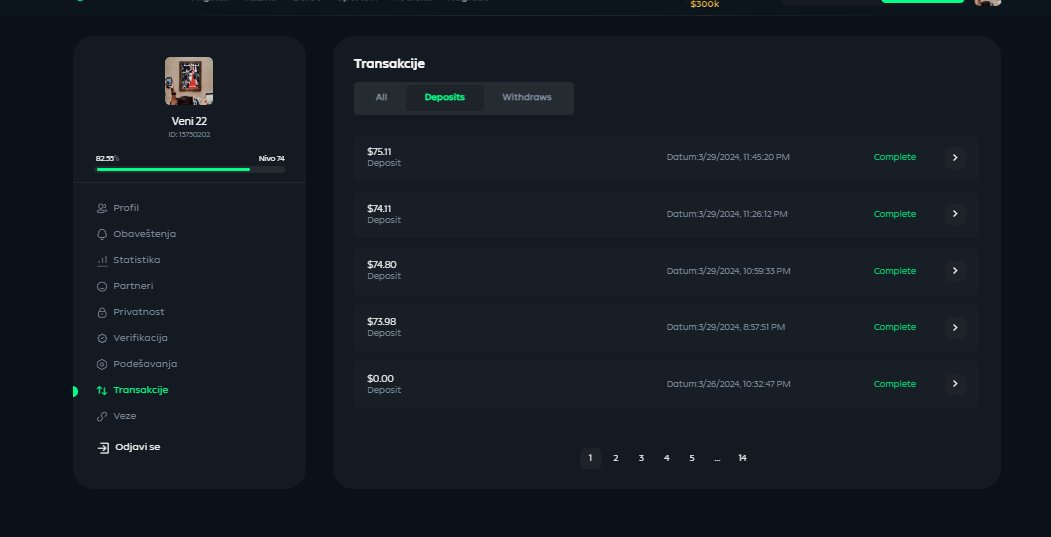This screenshot has height=537, width=1051.
Task: Switch to the Withdraws tab
Action: tap(527, 98)
